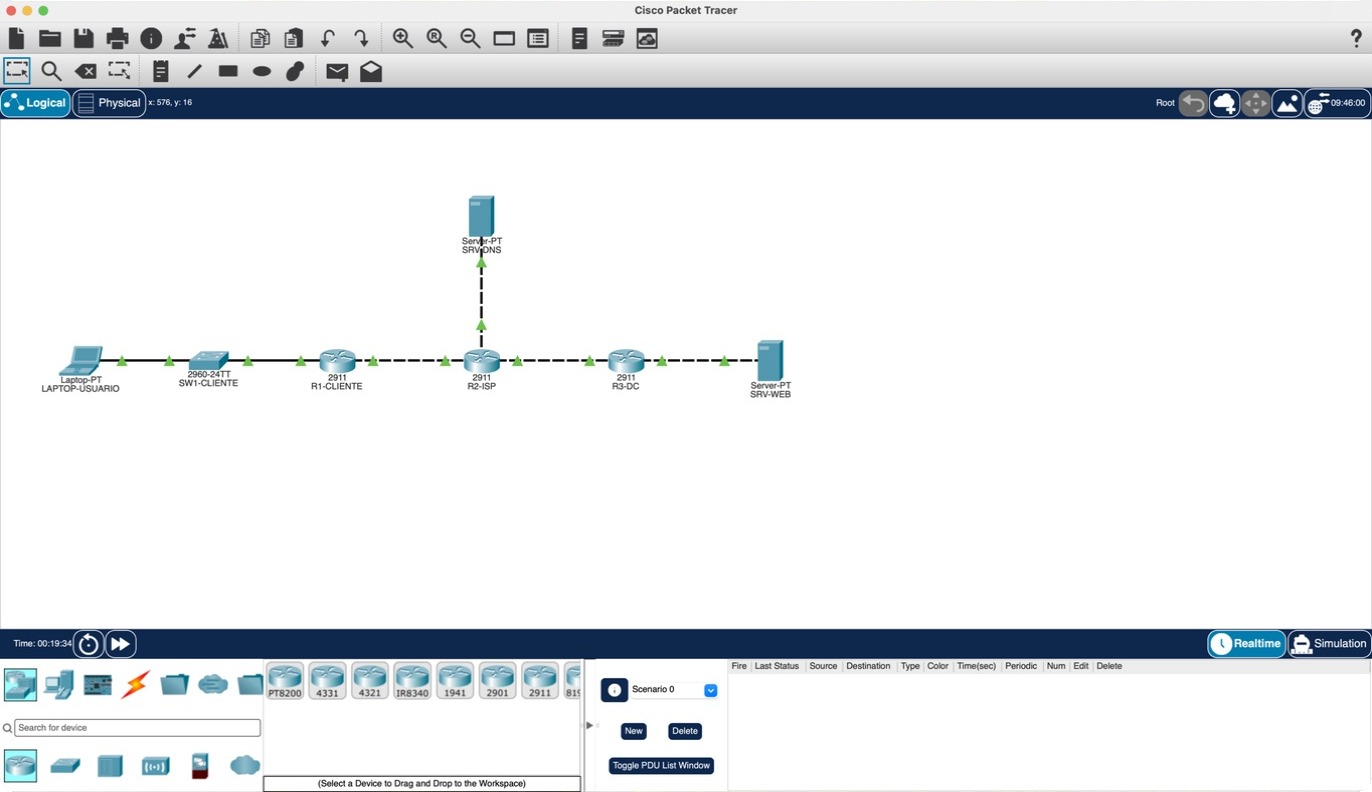Choose the Inspect magnifier tool

point(51,71)
